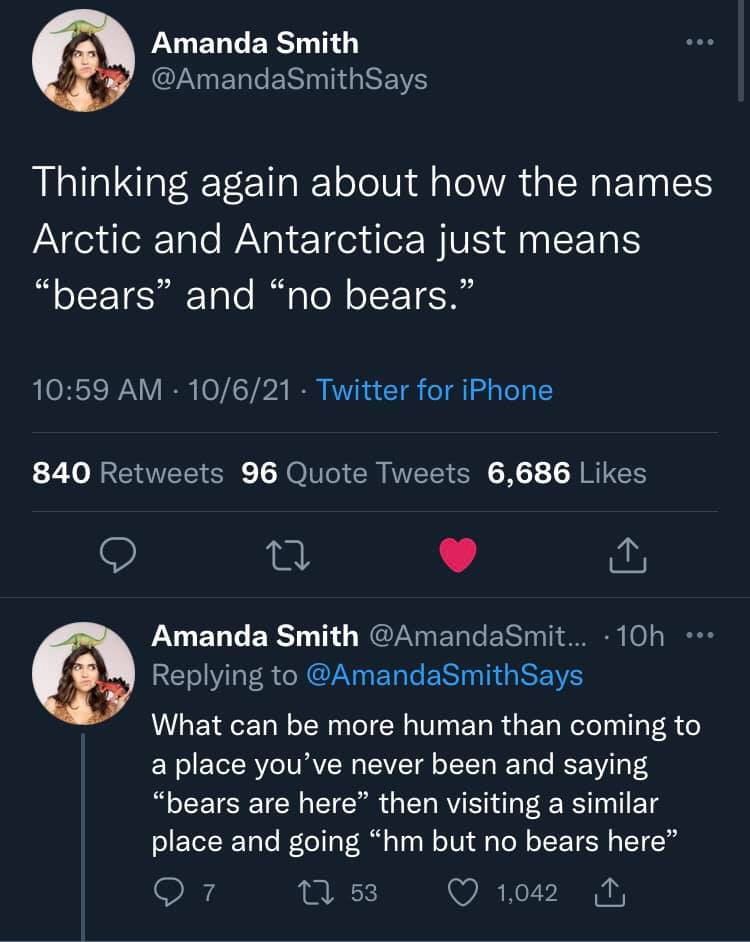The width and height of the screenshot is (750, 942).
Task: Click @AmandaSmithSays in Replying to line
Action: (x=444, y=675)
